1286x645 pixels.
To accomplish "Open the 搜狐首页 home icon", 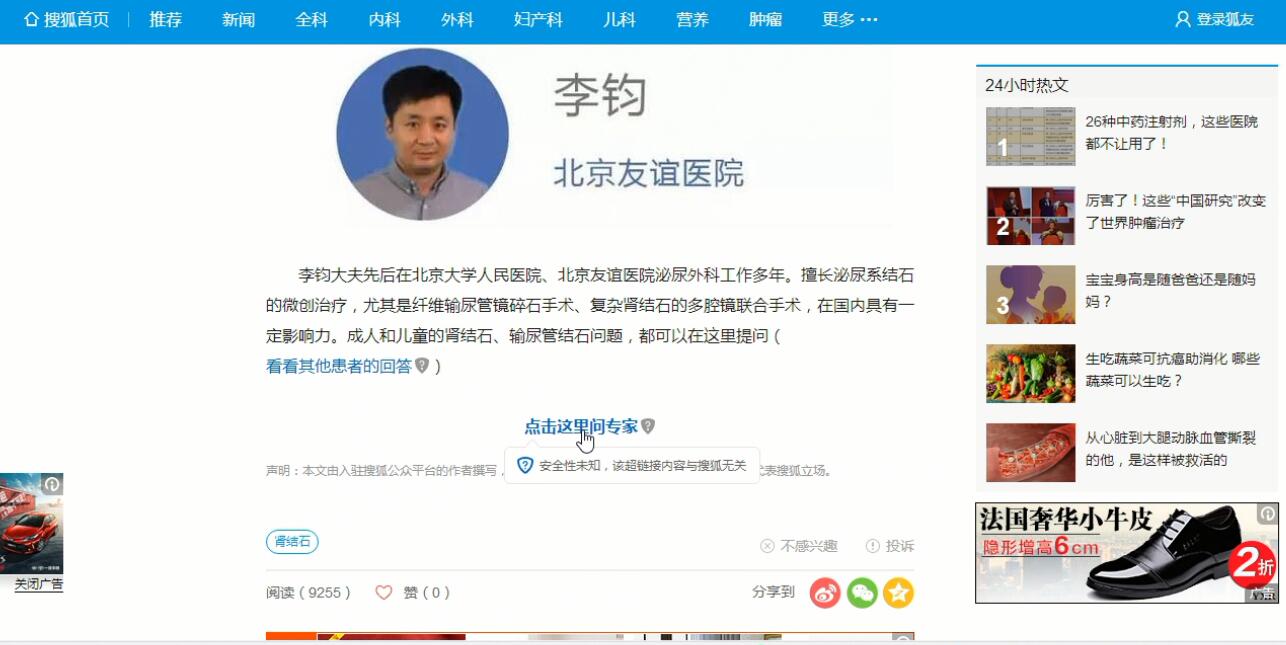I will tap(31, 20).
